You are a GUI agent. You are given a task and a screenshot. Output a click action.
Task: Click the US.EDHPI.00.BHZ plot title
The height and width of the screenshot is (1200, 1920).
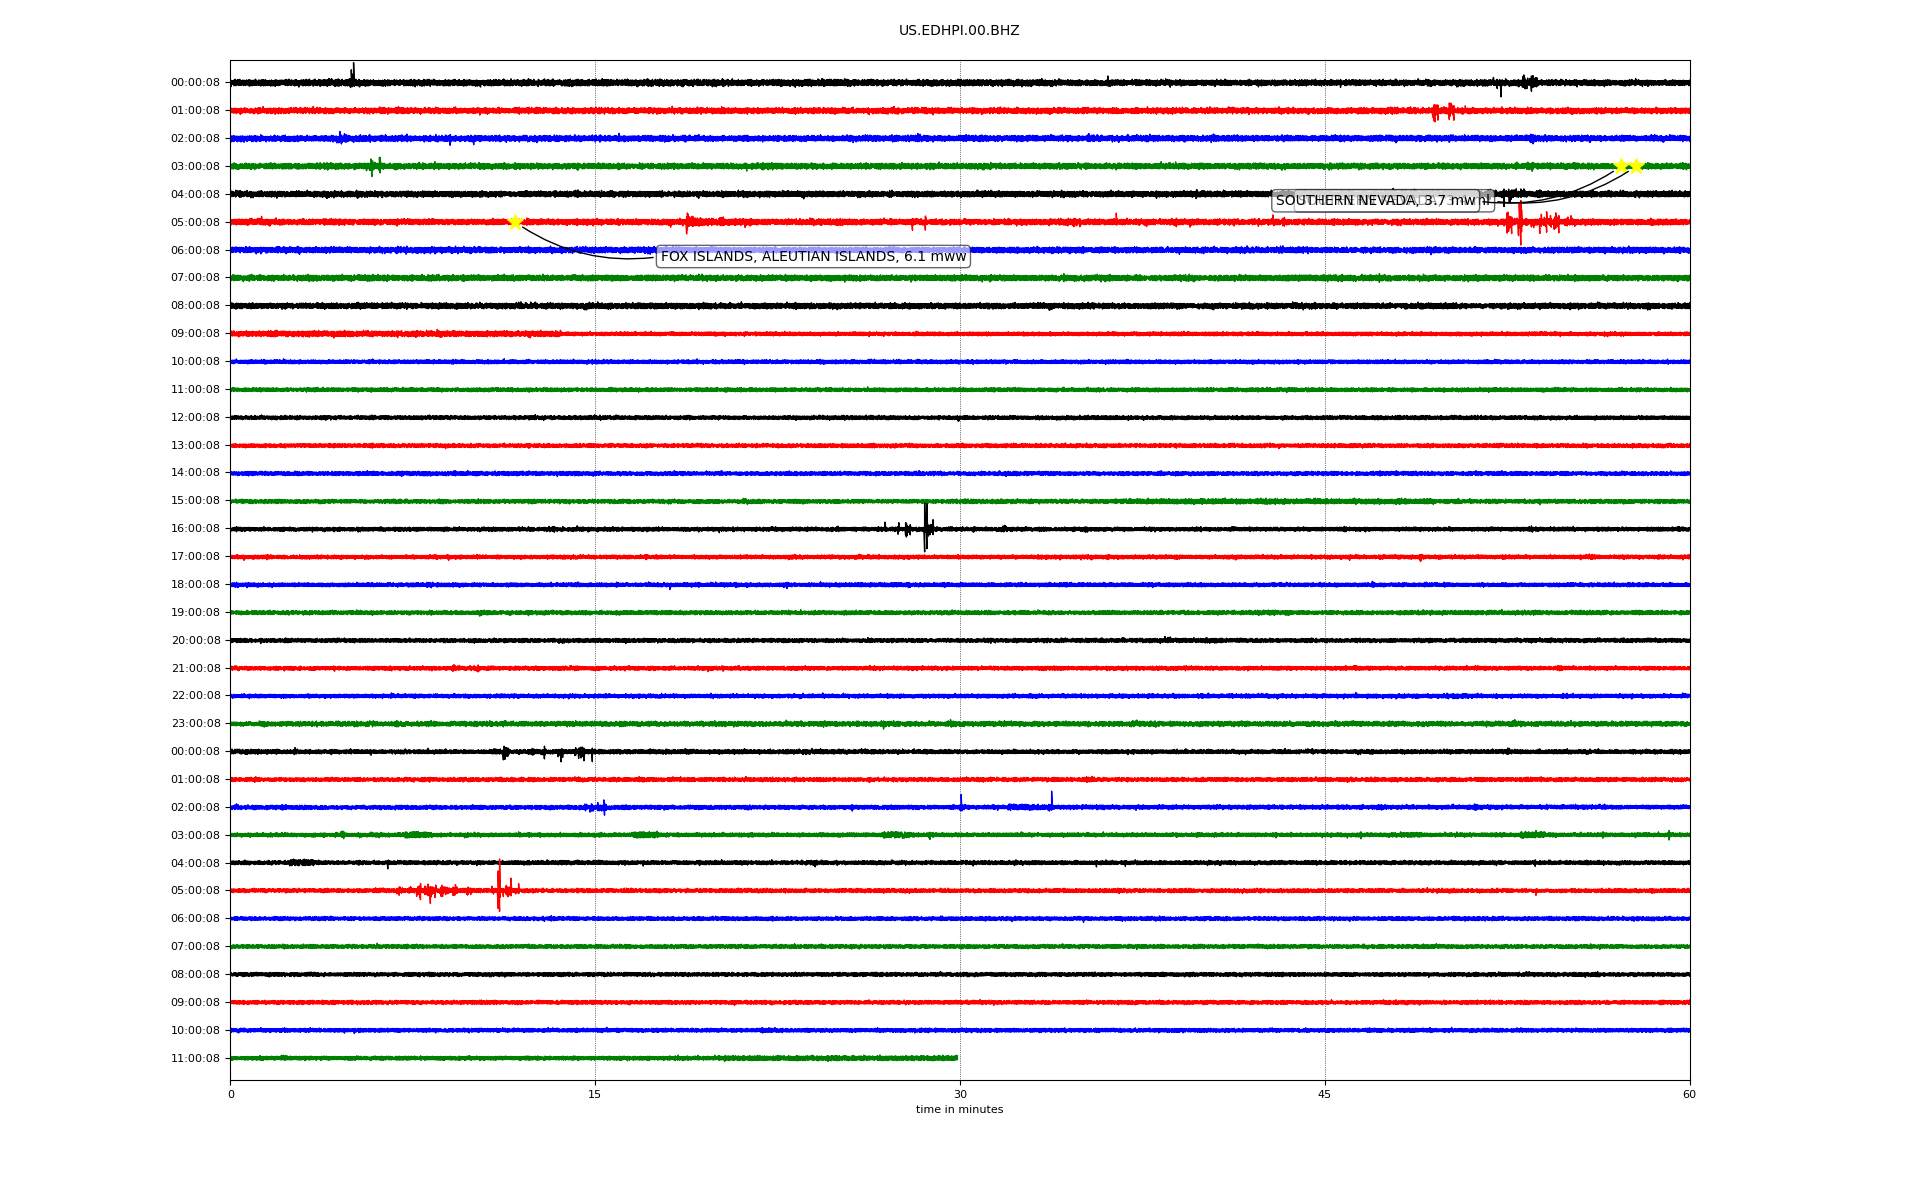(x=959, y=31)
